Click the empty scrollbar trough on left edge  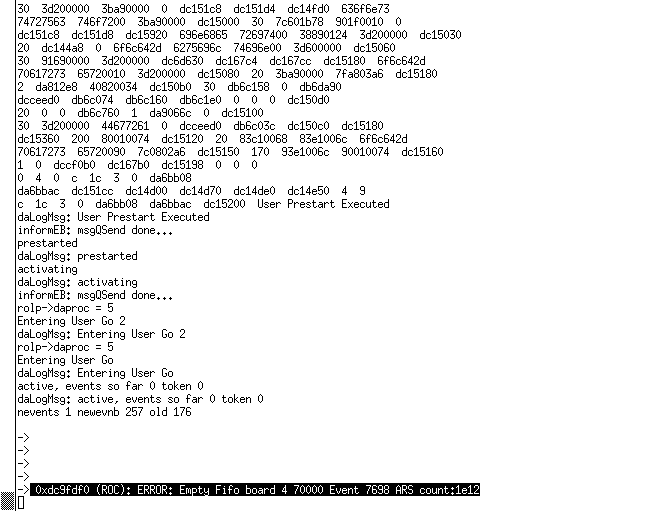click(x=7, y=245)
